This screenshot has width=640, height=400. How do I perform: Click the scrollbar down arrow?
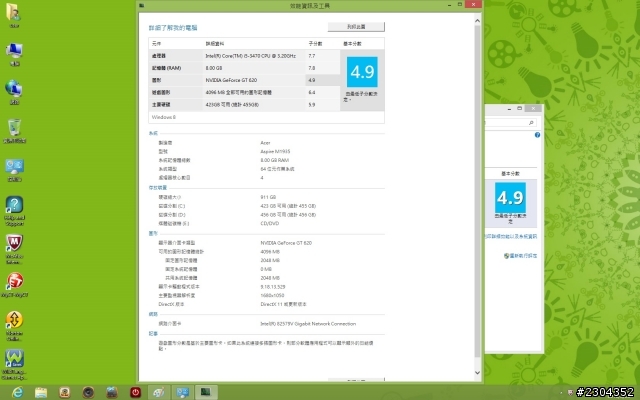tap(478, 372)
